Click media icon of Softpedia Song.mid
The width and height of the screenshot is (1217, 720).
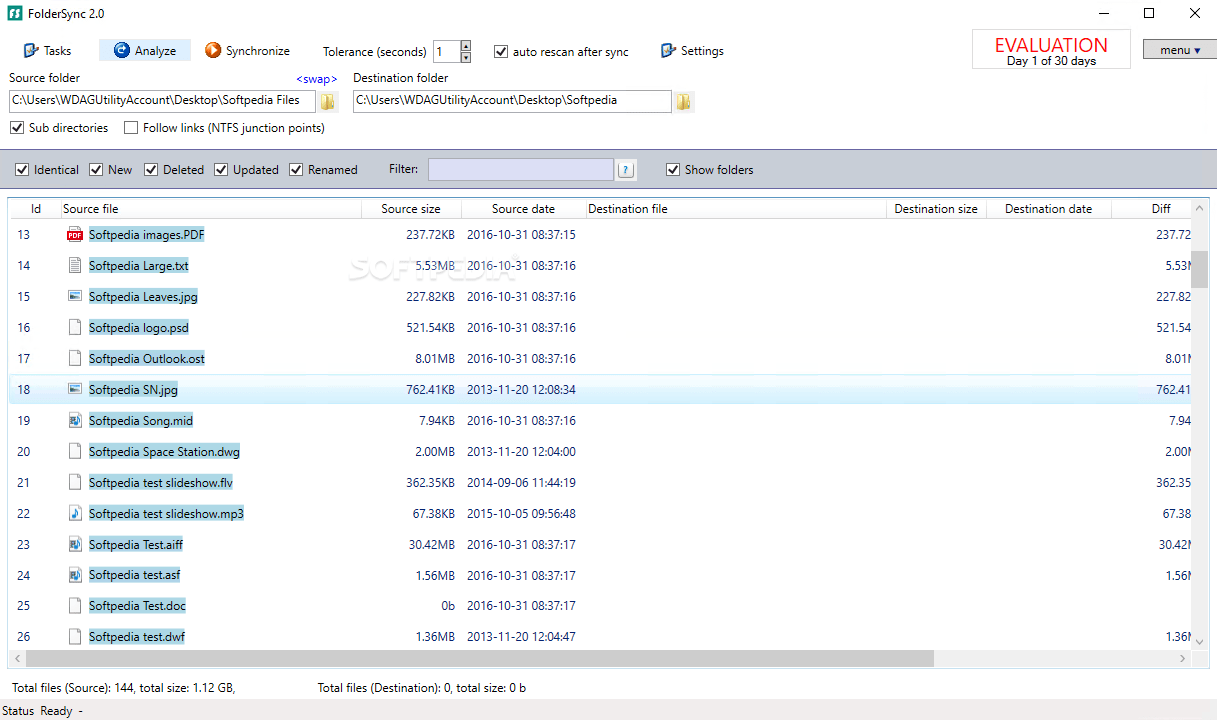pyautogui.click(x=75, y=421)
